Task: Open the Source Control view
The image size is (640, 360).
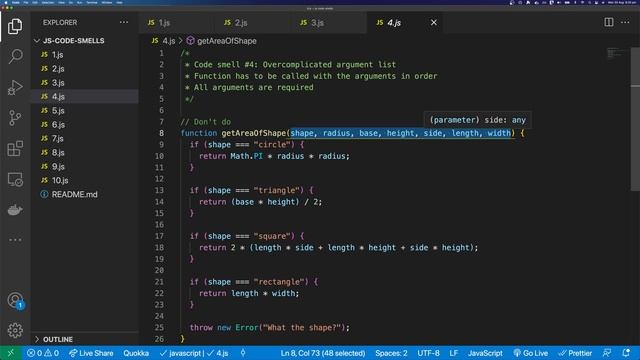Action: point(15,118)
